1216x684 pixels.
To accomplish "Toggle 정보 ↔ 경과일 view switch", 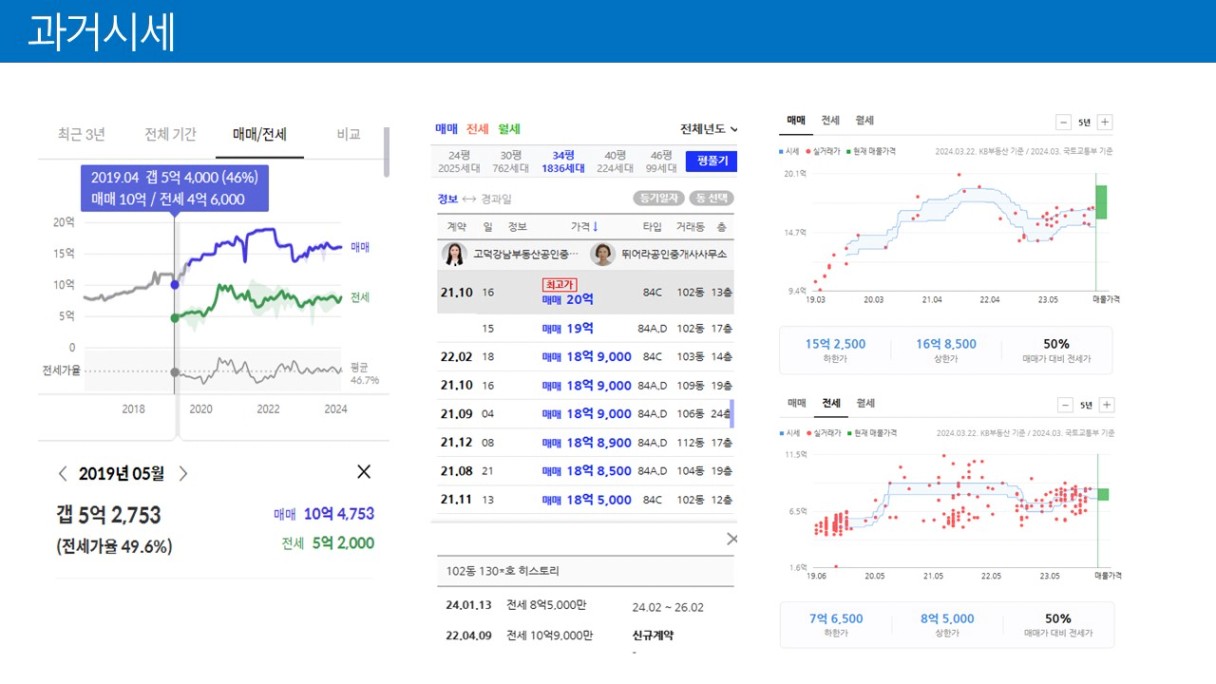I will (474, 198).
